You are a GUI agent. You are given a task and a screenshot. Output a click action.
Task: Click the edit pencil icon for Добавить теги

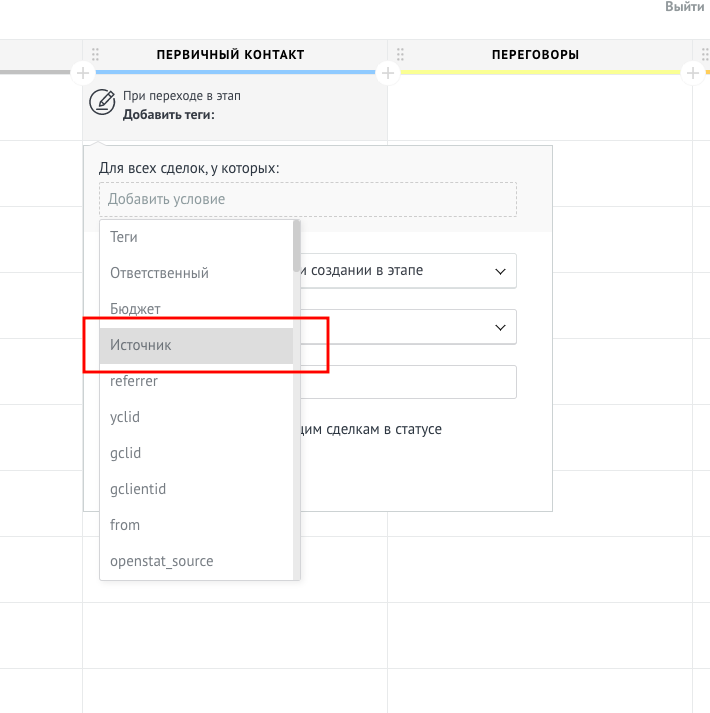pos(102,102)
